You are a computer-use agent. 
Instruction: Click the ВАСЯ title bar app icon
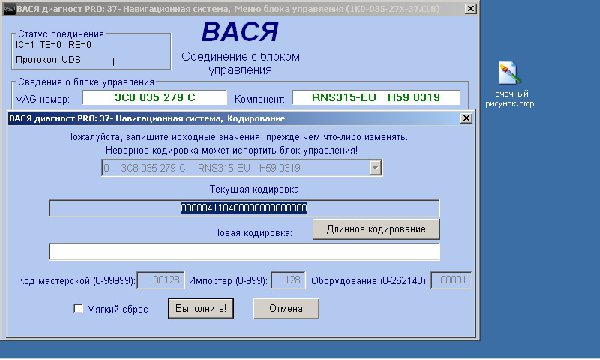click(x=9, y=8)
